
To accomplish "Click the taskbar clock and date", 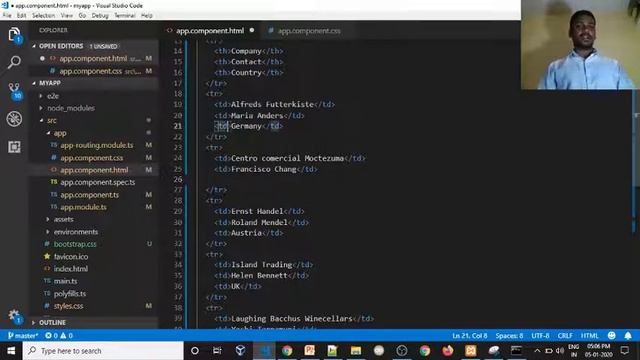I will (598, 351).
